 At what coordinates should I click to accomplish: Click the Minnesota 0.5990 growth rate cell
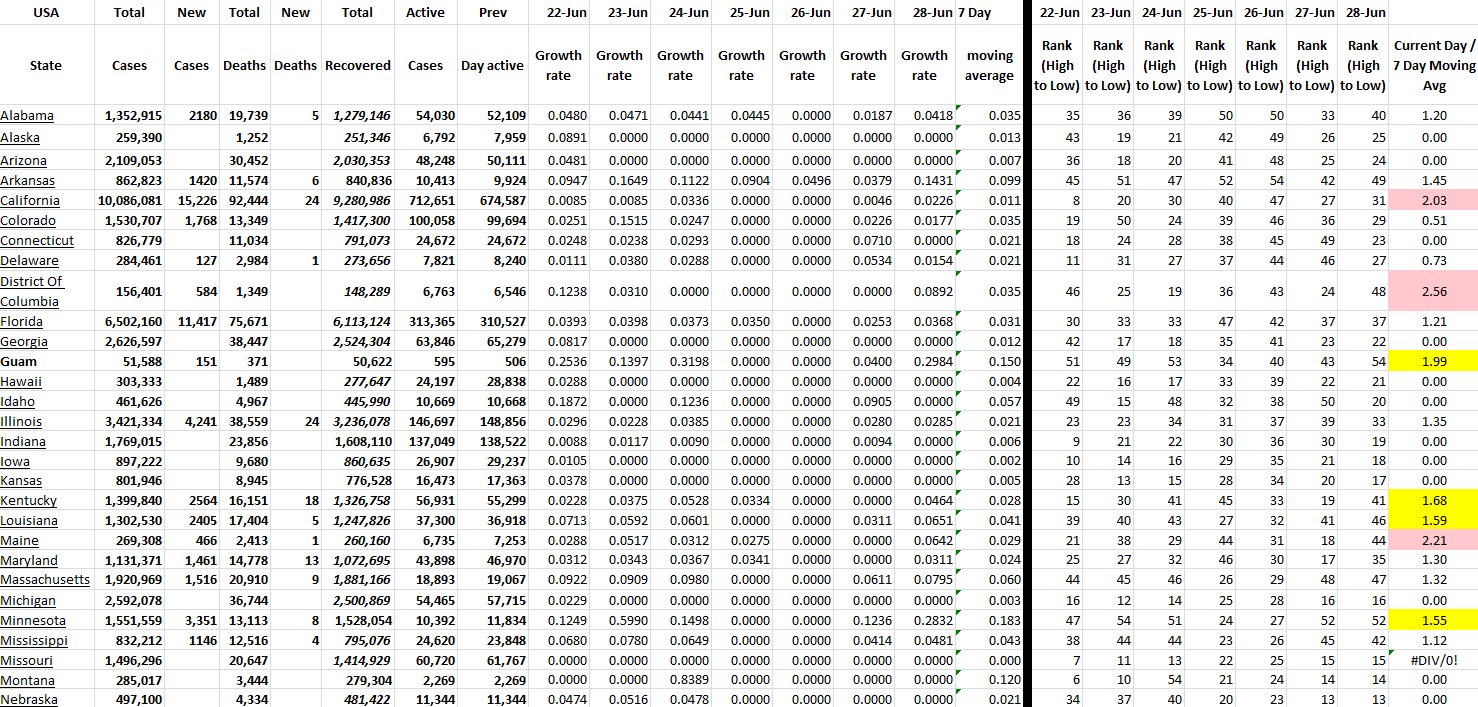coord(619,620)
